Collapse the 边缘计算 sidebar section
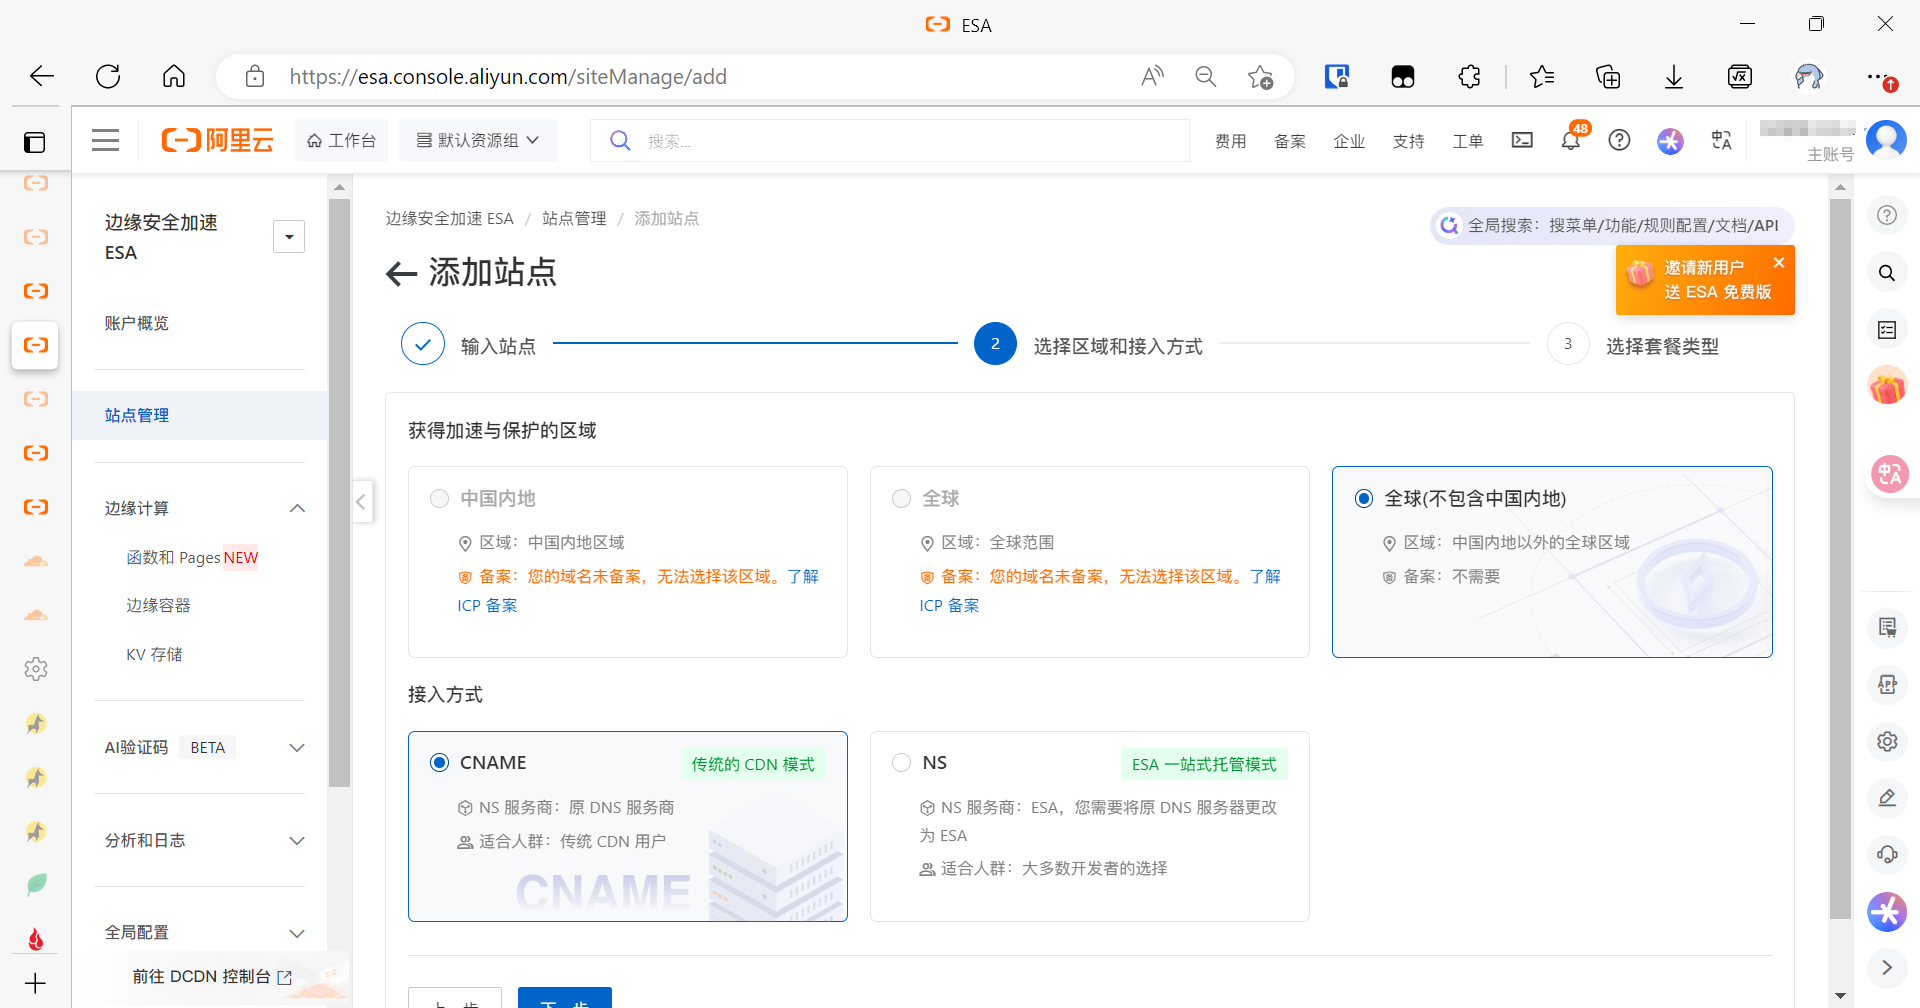This screenshot has height=1008, width=1920. 297,509
